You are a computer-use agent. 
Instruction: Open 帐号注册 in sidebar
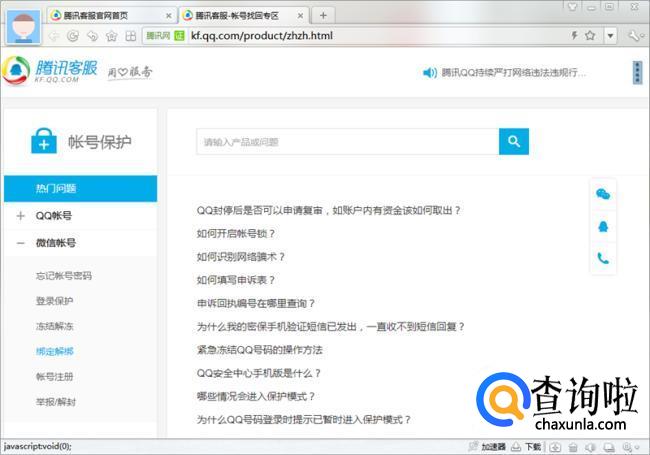tap(54, 377)
